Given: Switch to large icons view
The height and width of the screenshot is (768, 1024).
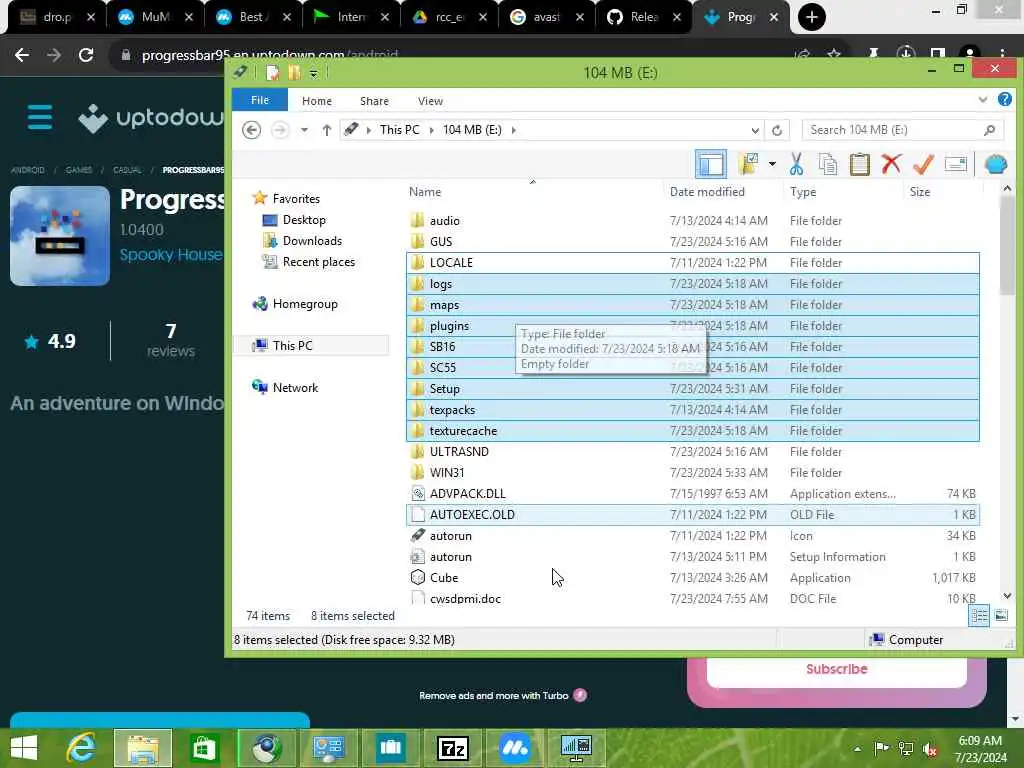Looking at the screenshot, I should pos(1000,616).
